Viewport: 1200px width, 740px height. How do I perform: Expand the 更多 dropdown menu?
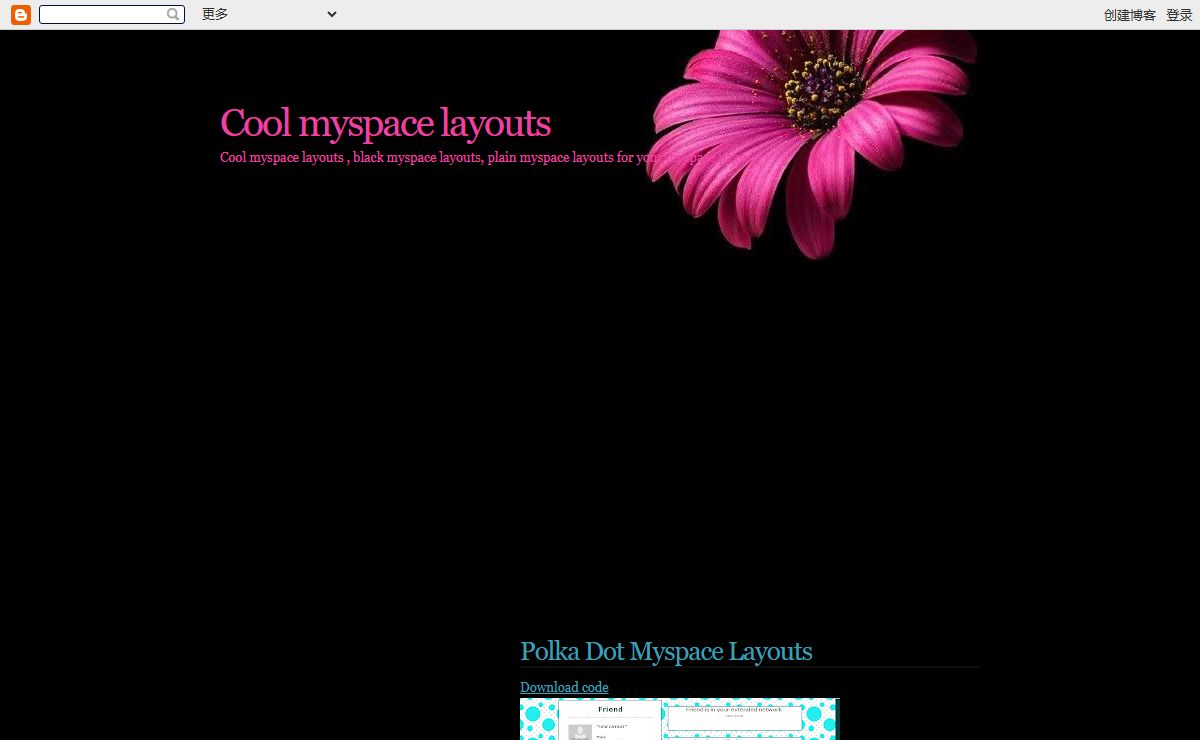[x=269, y=14]
